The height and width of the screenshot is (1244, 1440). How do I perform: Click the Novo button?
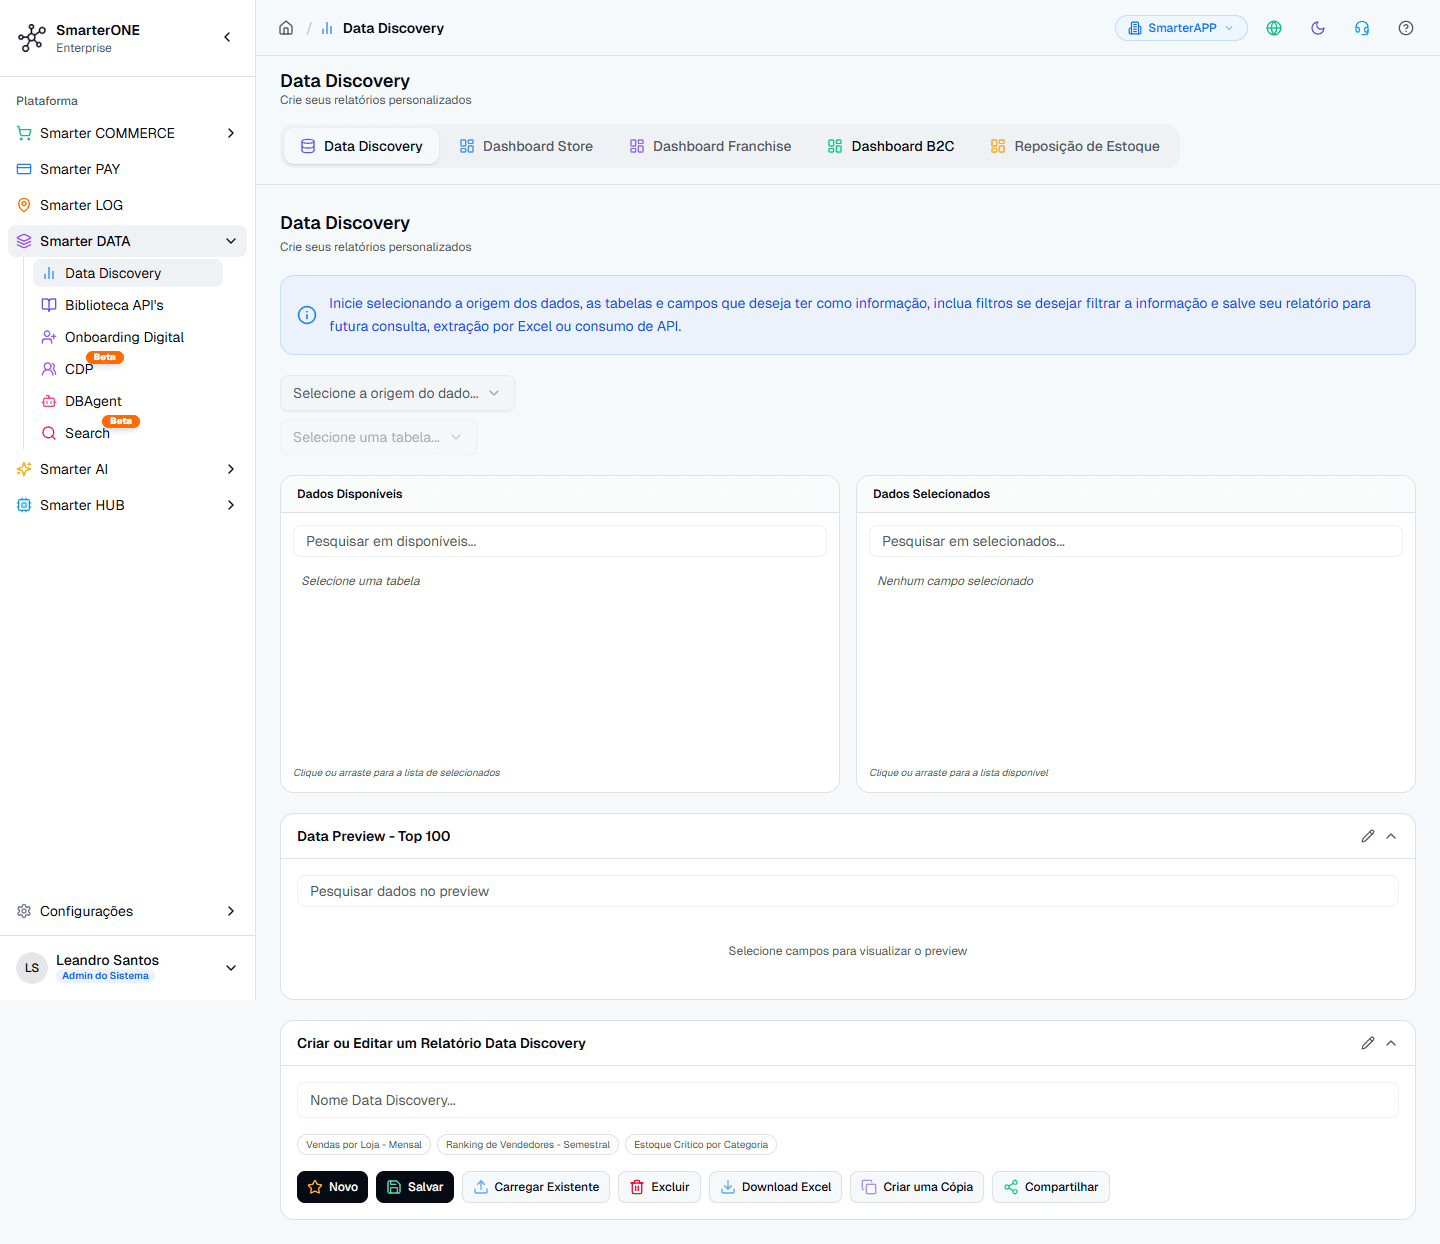point(333,1187)
